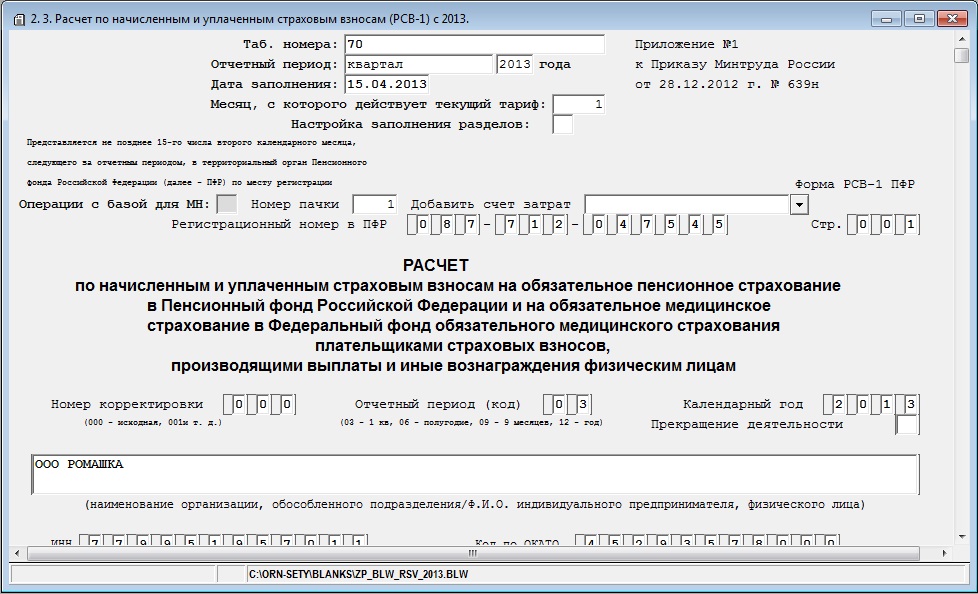
Task: Click the first cell of the ПФР registration number
Action: [x=422, y=225]
